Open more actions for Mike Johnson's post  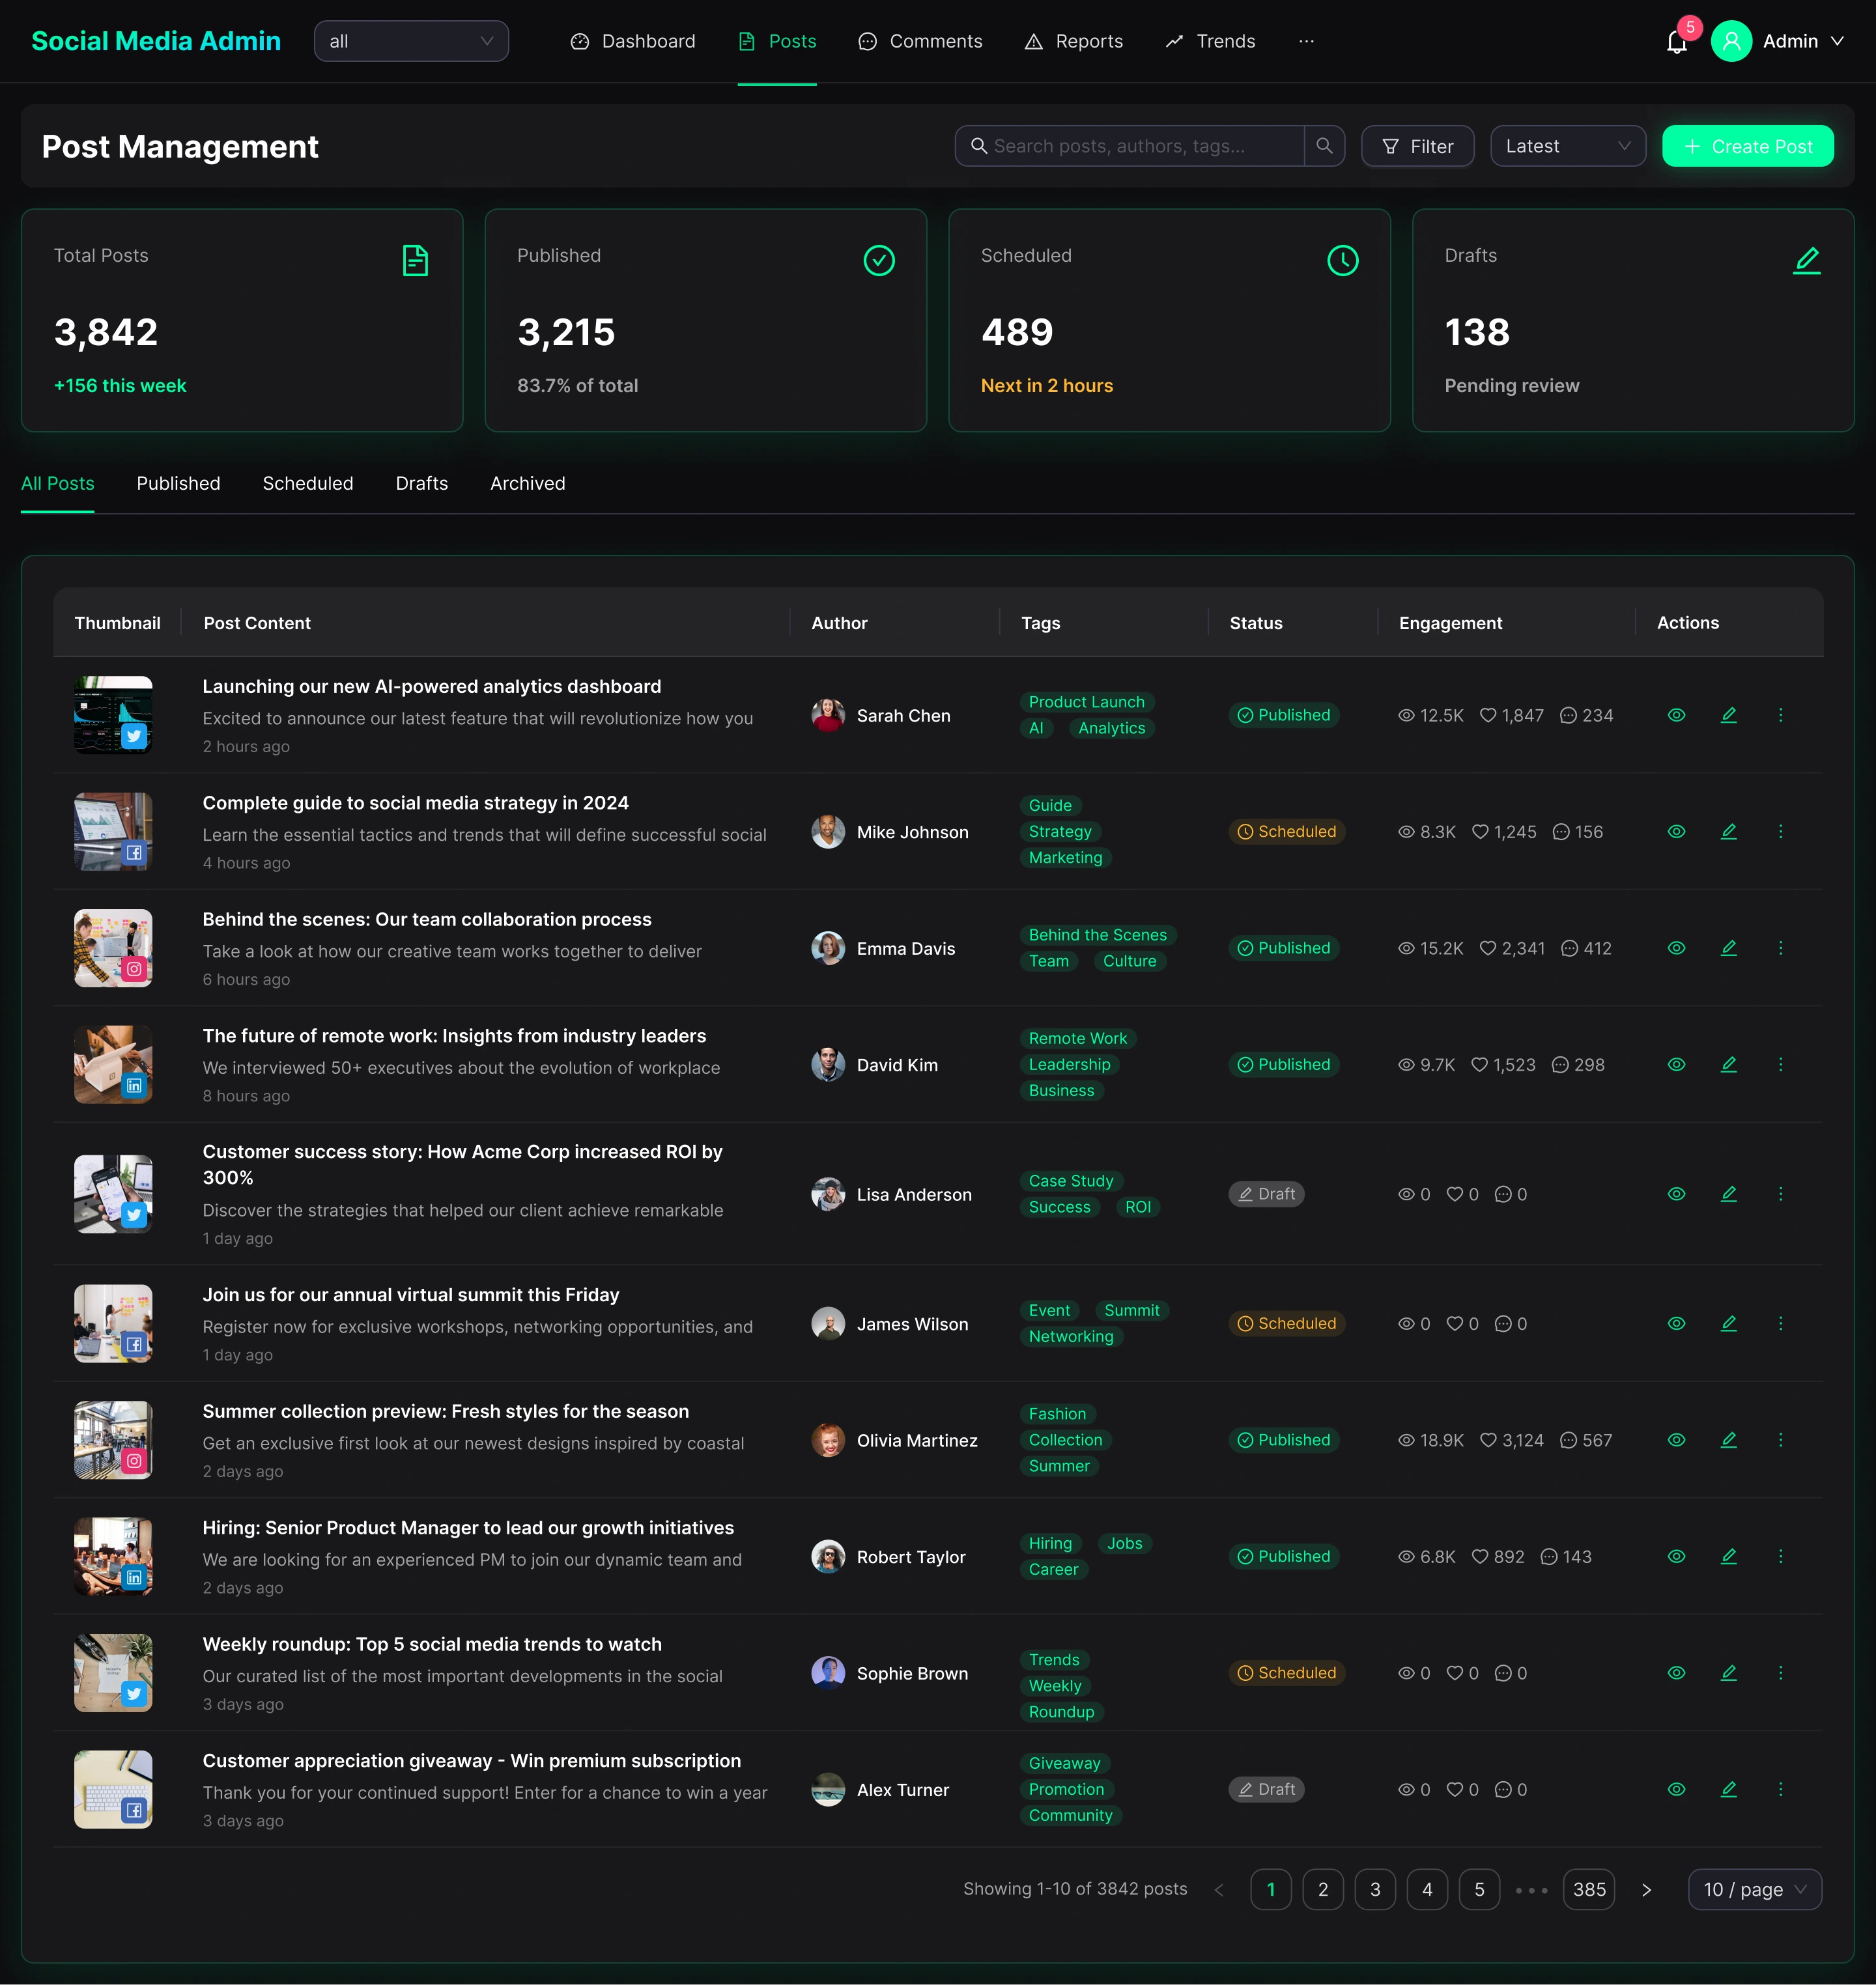[1780, 832]
